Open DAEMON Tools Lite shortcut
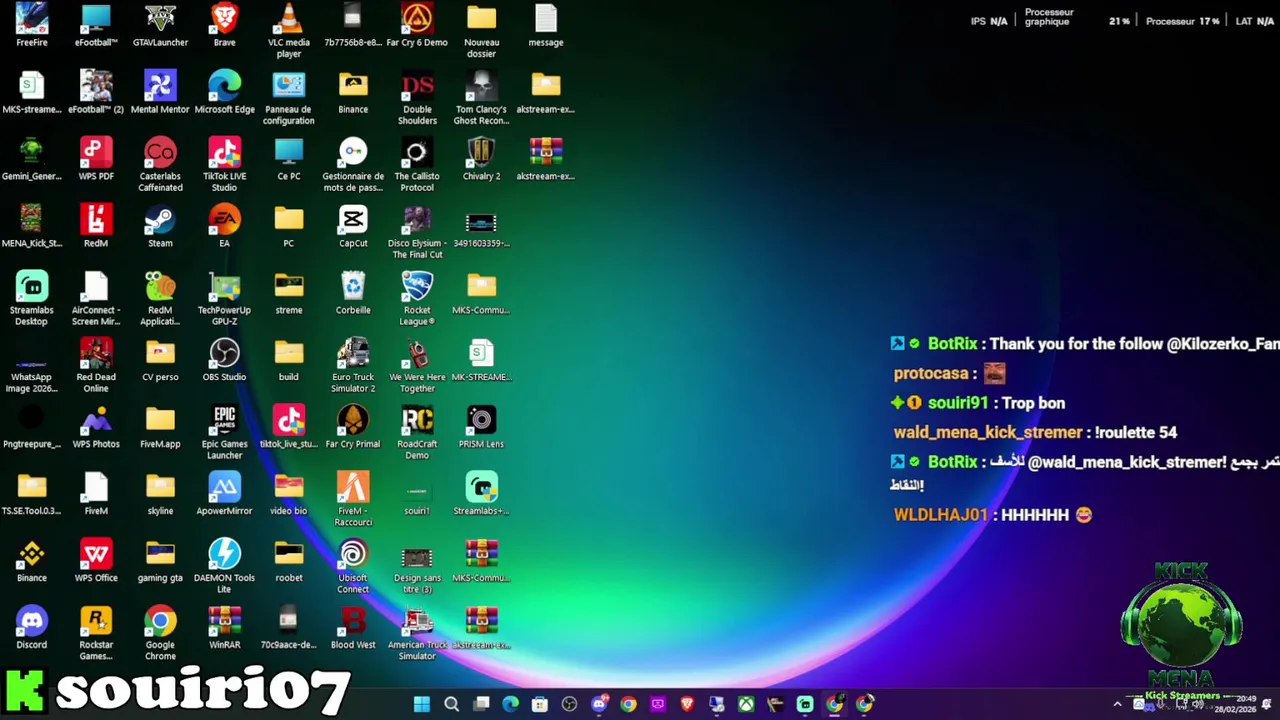Screen dimensions: 1280x720 coord(224,567)
